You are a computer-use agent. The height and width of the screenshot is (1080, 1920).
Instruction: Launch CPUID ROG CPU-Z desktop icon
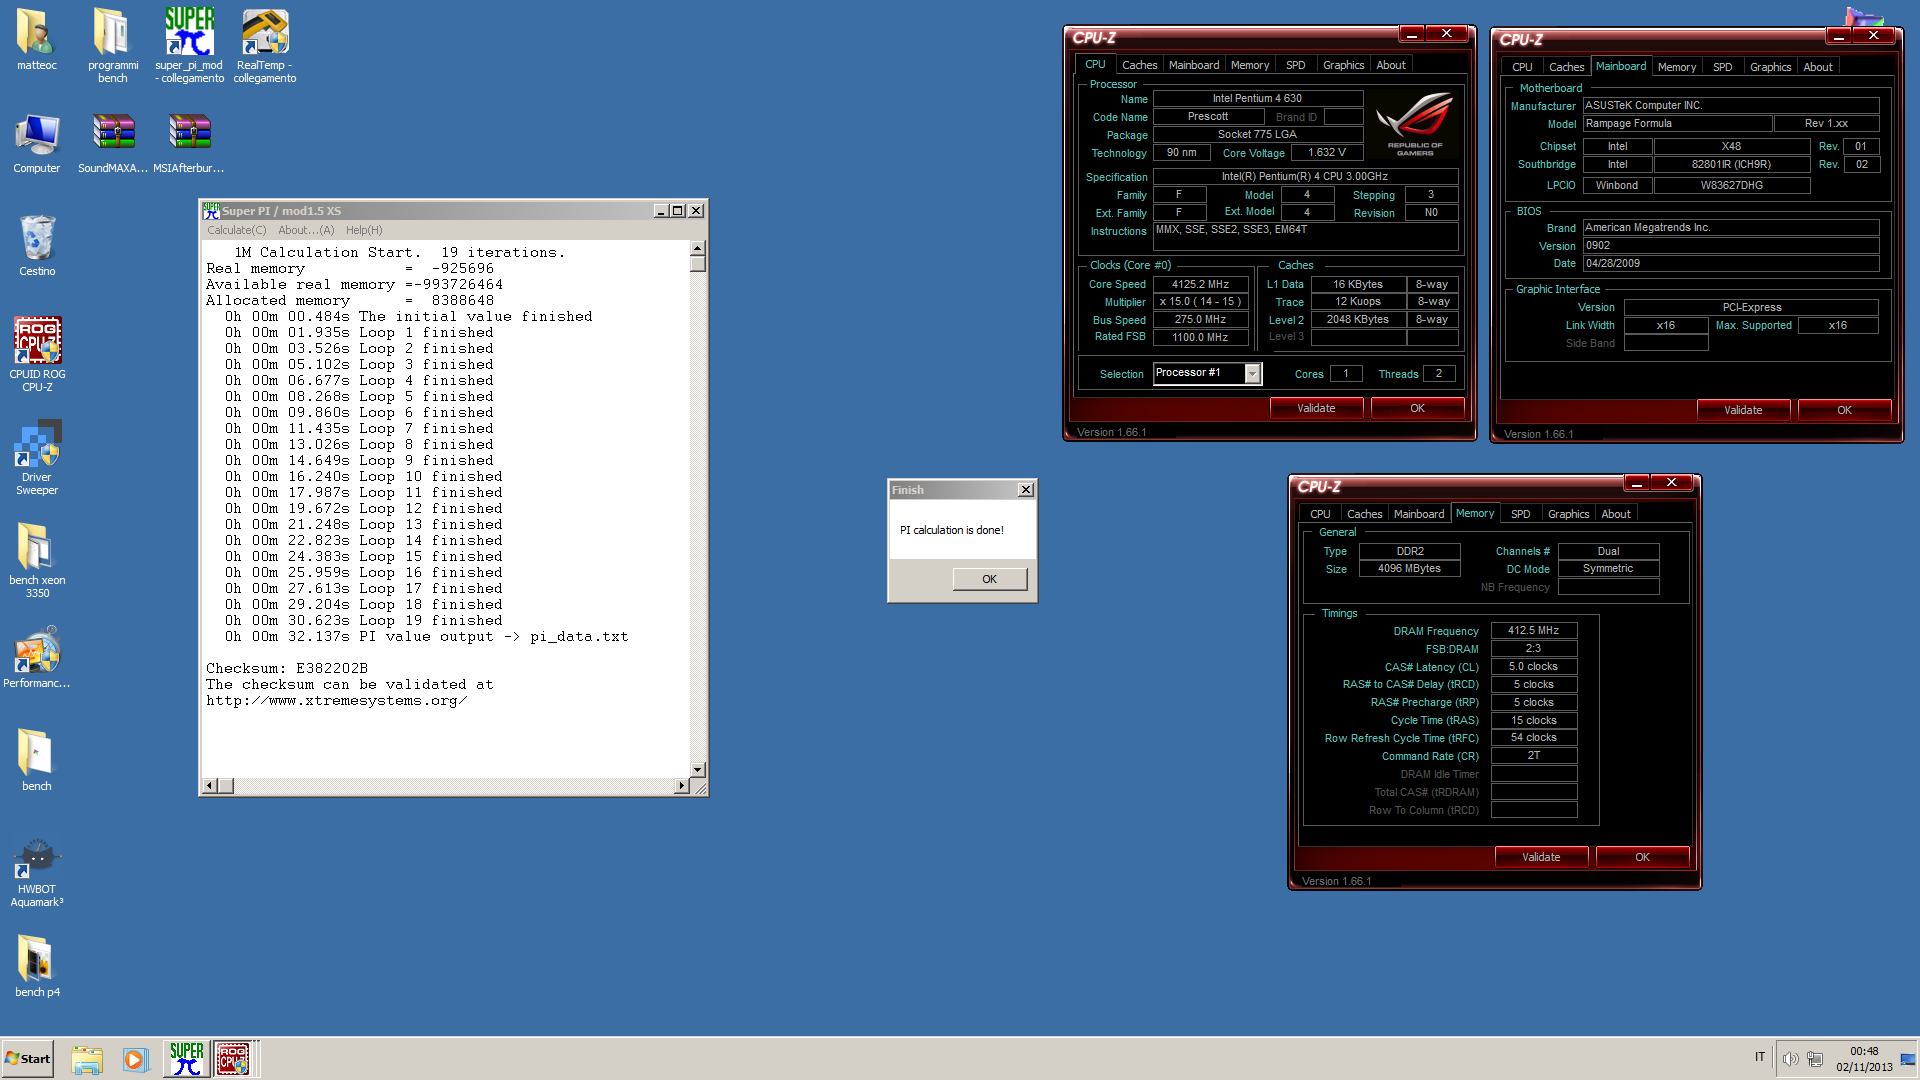point(37,354)
